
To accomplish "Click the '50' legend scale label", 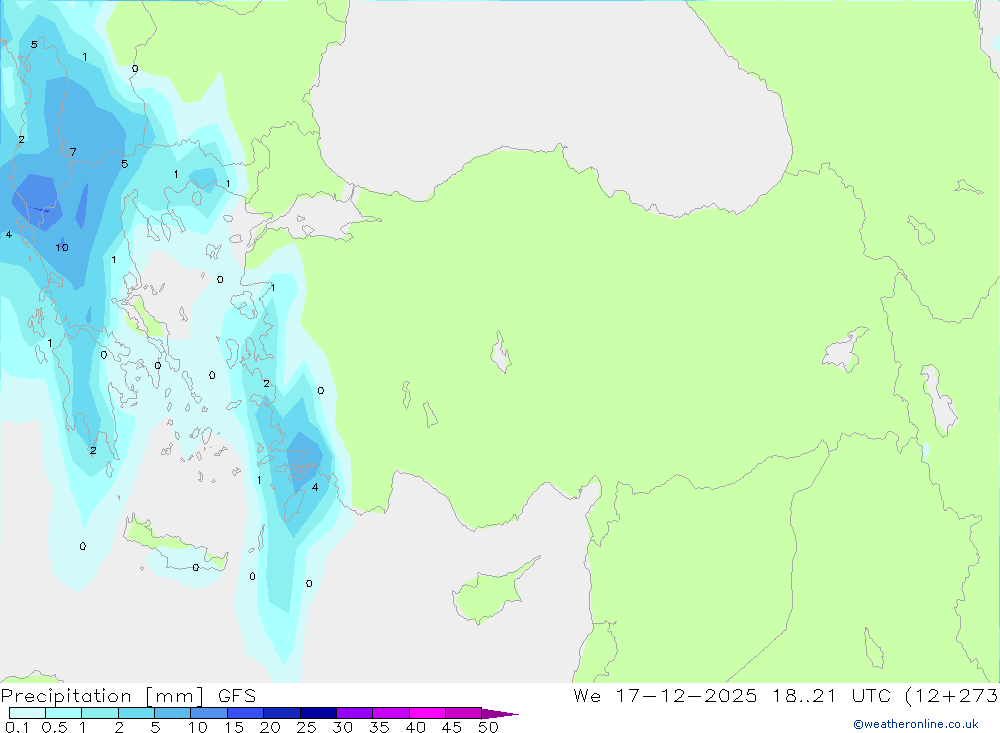I will pos(488,727).
